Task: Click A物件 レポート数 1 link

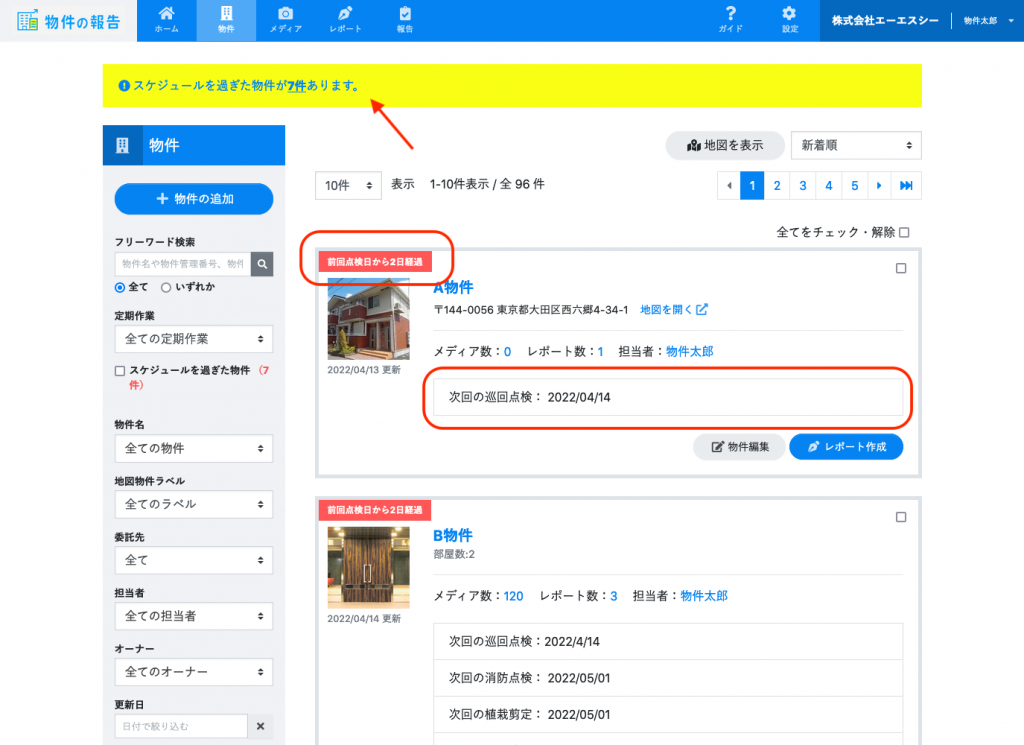Action: coord(600,351)
